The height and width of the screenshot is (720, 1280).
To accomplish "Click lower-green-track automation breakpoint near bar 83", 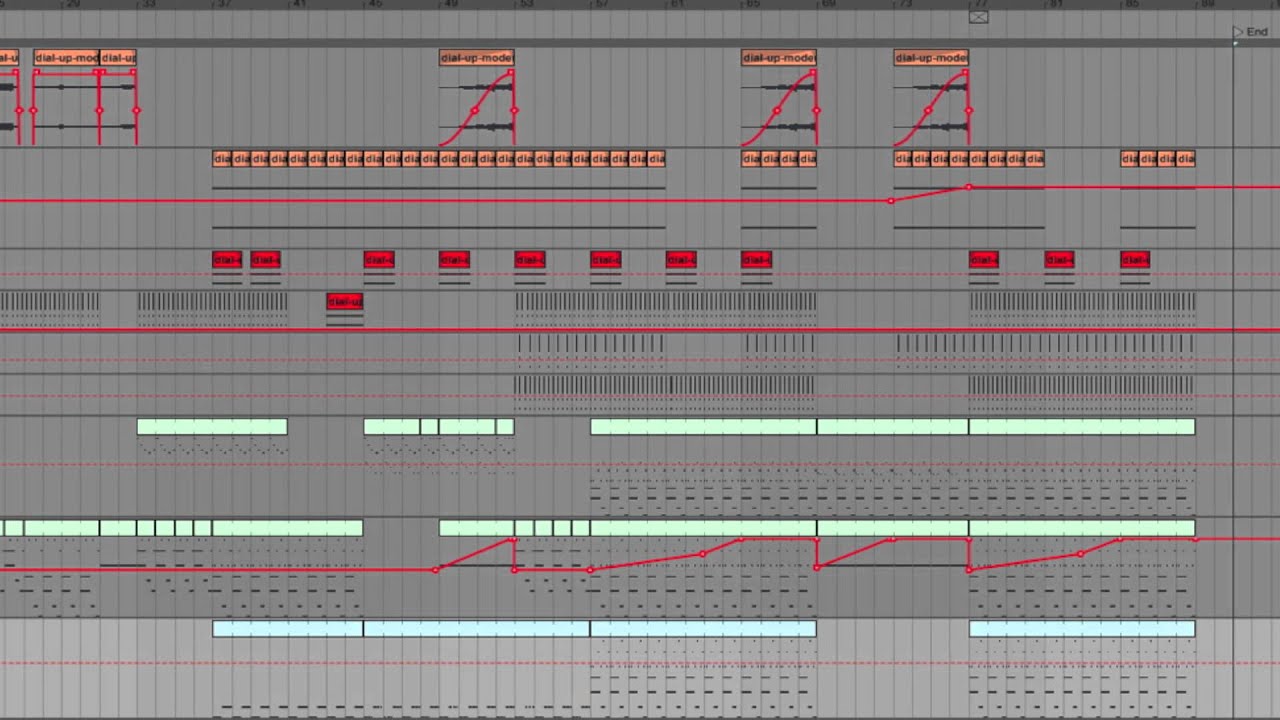I will coord(1080,554).
